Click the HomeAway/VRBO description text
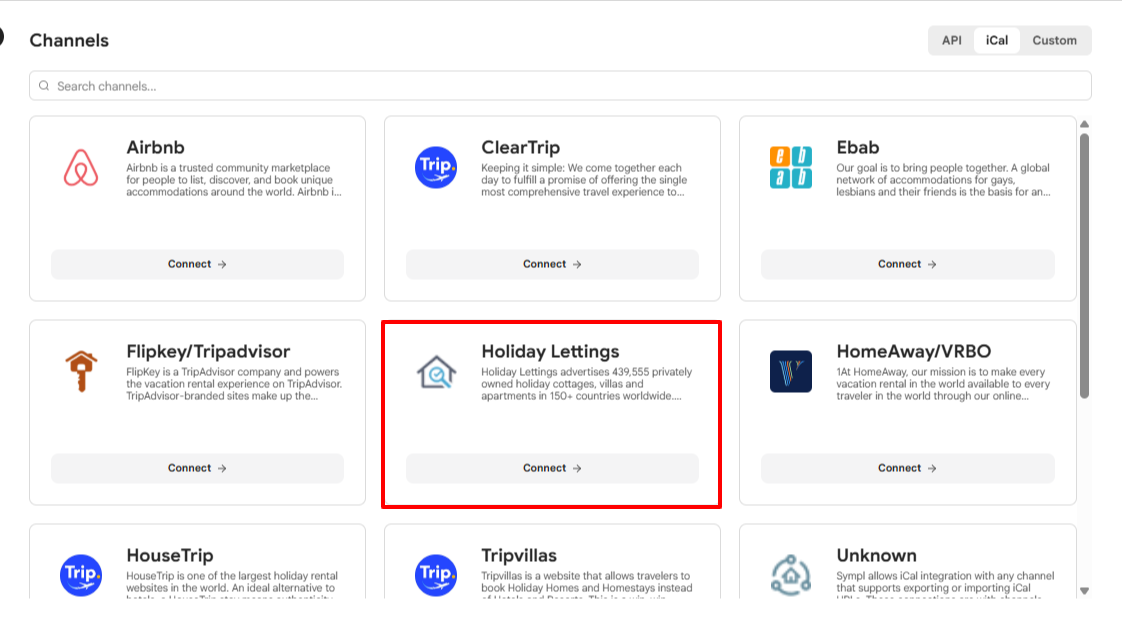The width and height of the screenshot is (1122, 618). (943, 383)
